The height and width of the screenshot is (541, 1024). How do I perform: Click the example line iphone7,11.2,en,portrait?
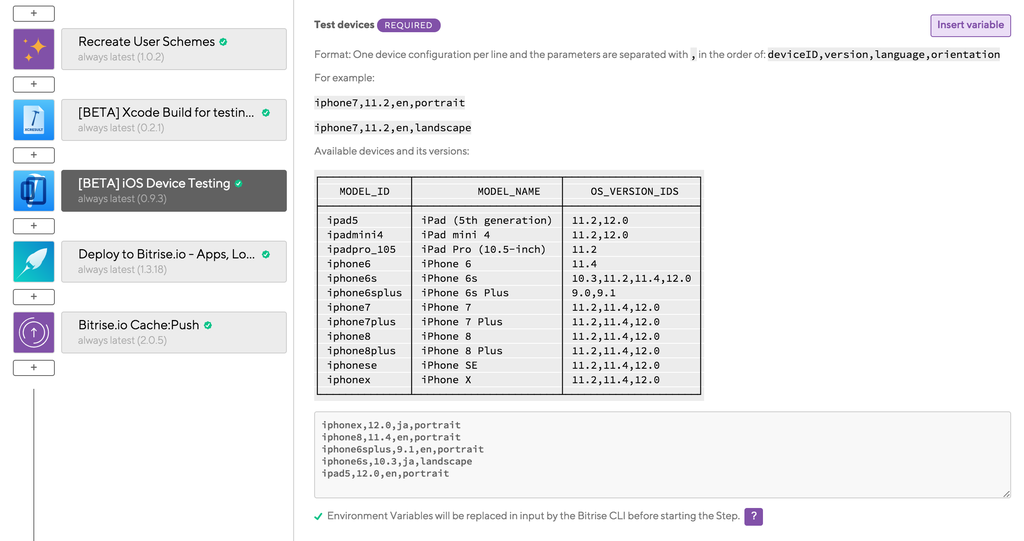[x=390, y=103]
